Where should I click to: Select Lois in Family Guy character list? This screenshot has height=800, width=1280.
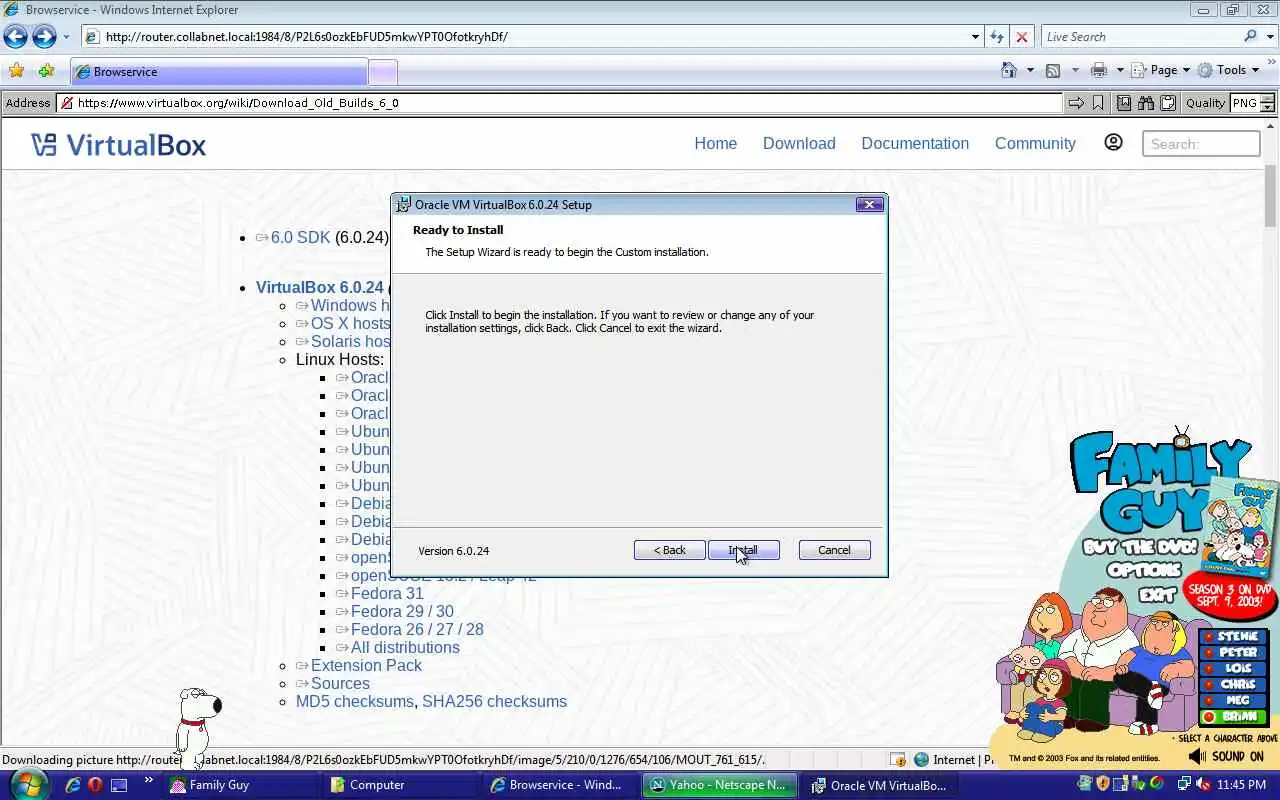click(x=1235, y=669)
